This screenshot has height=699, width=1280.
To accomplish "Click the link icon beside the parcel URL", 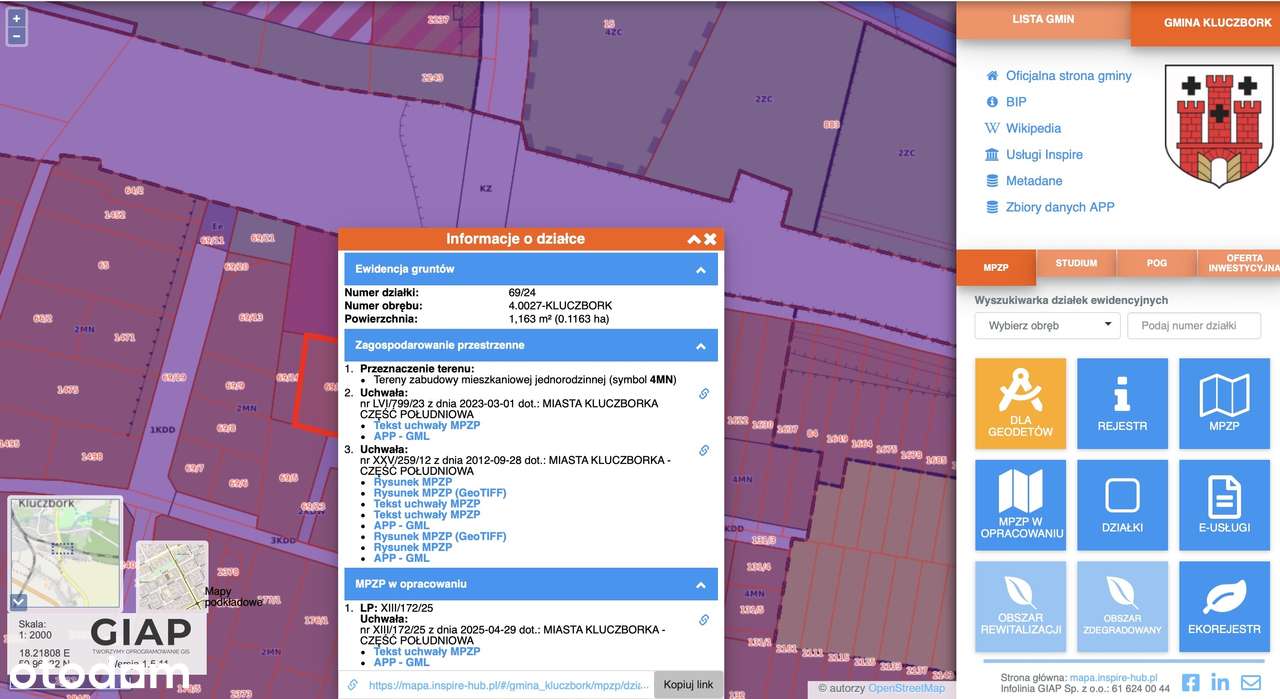I will pos(352,685).
